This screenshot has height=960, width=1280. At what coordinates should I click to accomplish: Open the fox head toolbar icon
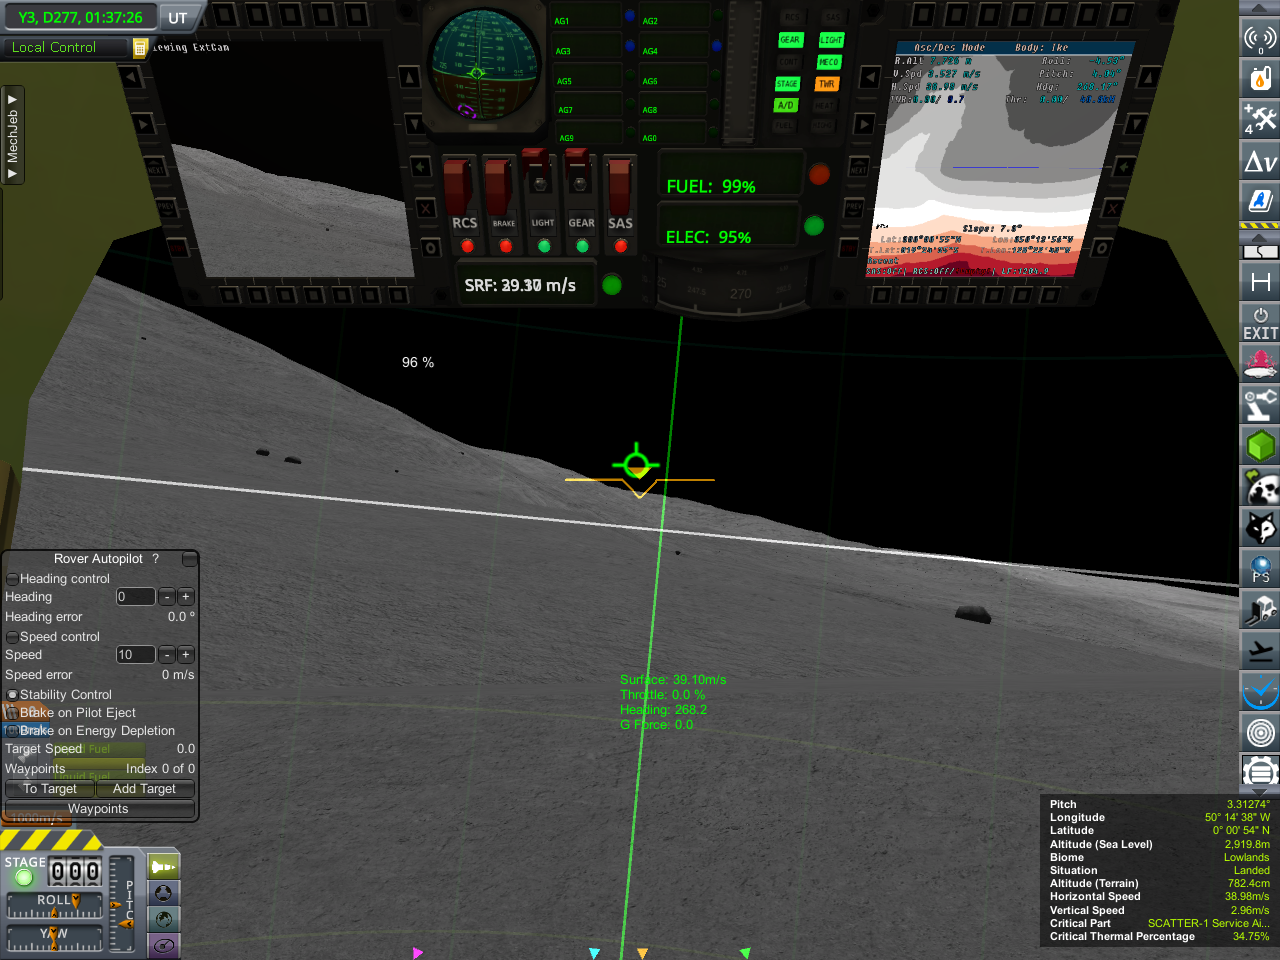(1260, 527)
